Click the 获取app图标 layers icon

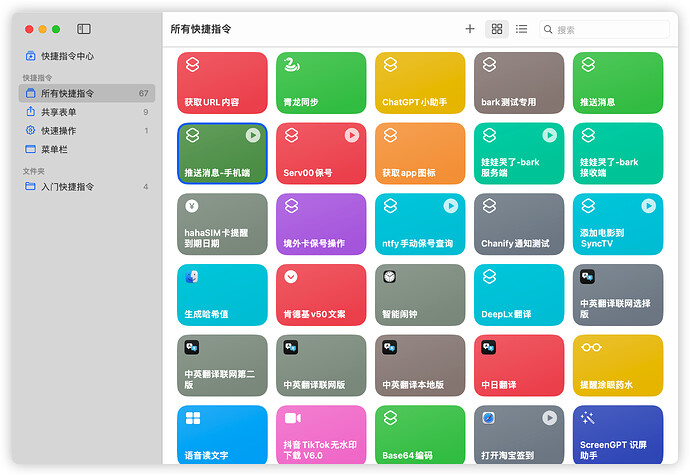390,135
